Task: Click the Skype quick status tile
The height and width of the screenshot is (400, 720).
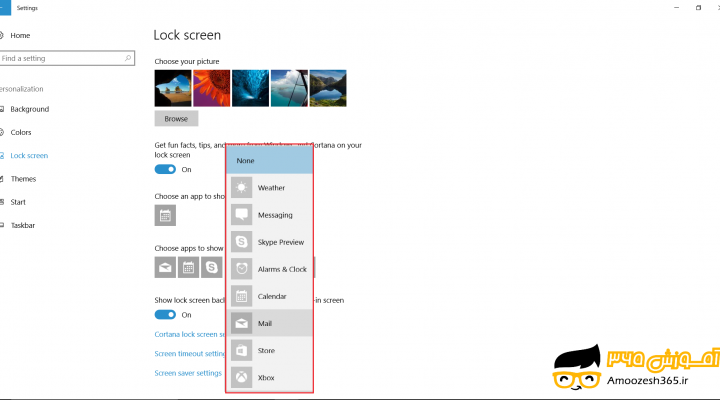Action: point(211,267)
